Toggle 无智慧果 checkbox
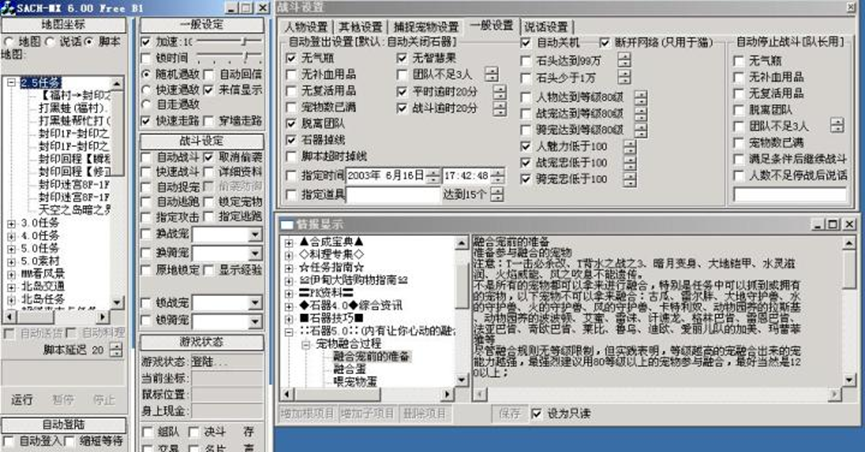 pyautogui.click(x=402, y=58)
